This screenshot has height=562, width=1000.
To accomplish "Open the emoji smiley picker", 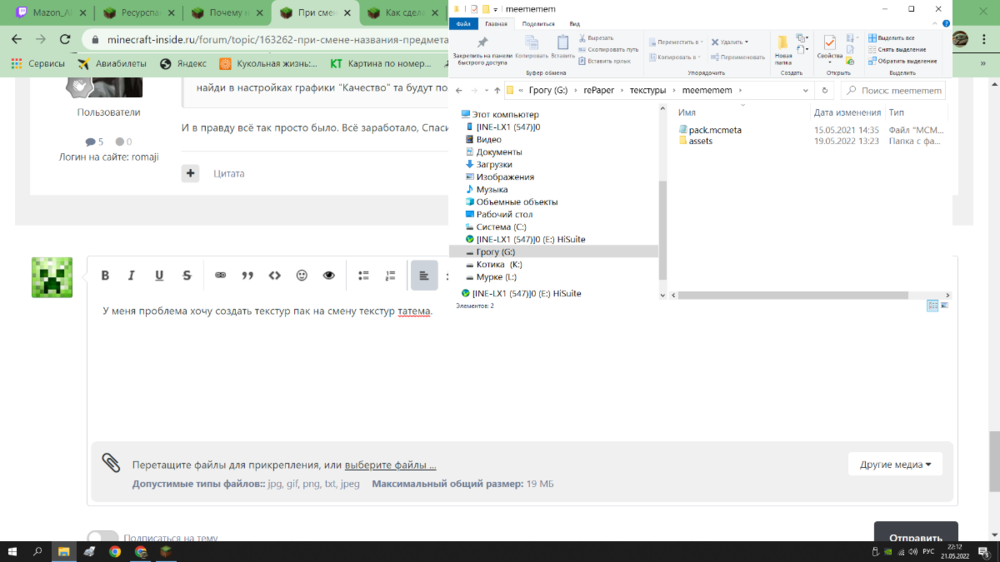I will (302, 276).
